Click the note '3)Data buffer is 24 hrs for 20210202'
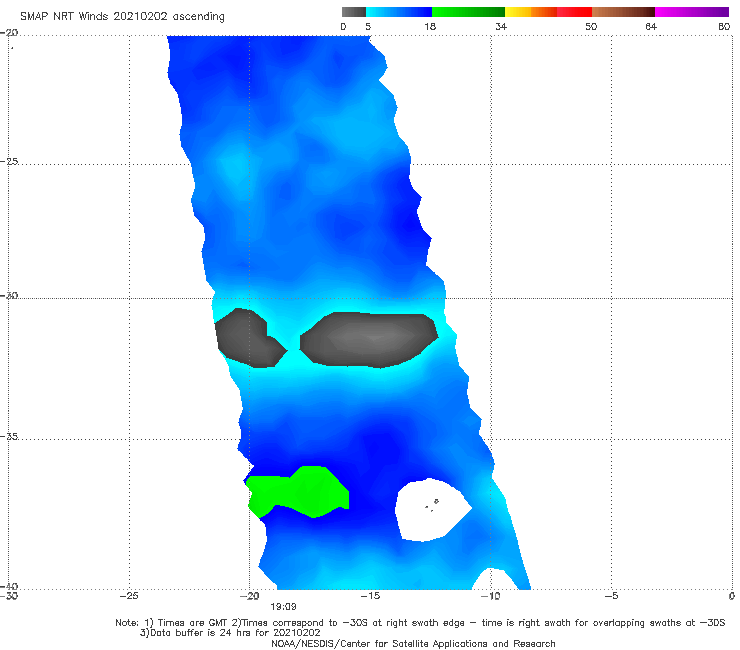 (x=230, y=633)
